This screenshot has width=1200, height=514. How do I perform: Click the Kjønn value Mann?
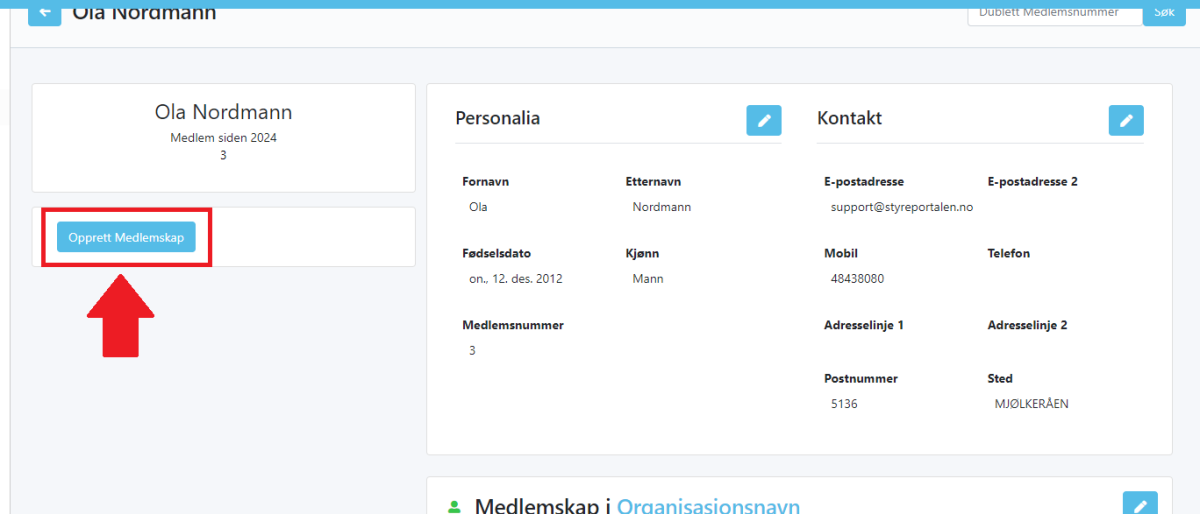(x=648, y=279)
